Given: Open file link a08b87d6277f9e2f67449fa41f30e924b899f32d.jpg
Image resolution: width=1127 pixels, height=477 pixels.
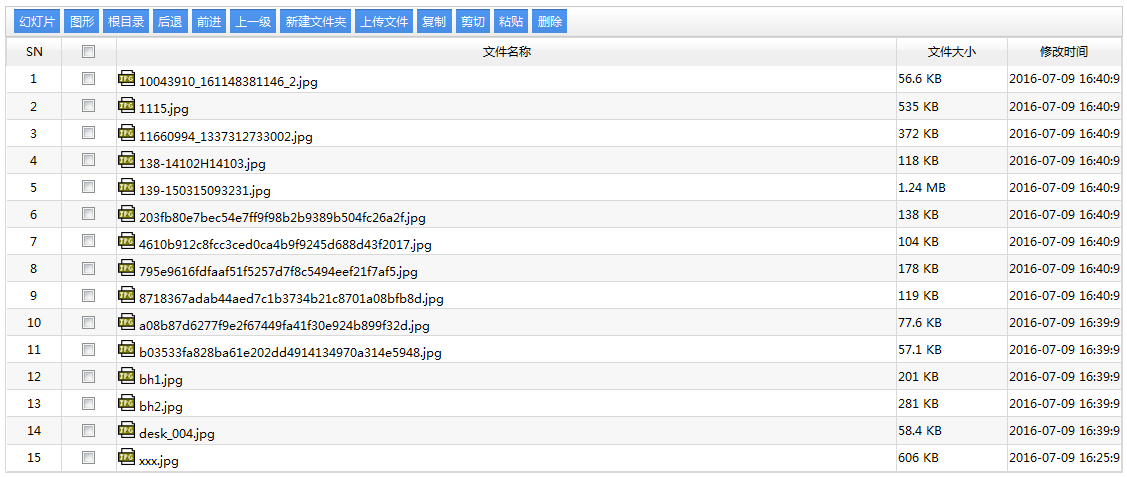Looking at the screenshot, I should (284, 326).
